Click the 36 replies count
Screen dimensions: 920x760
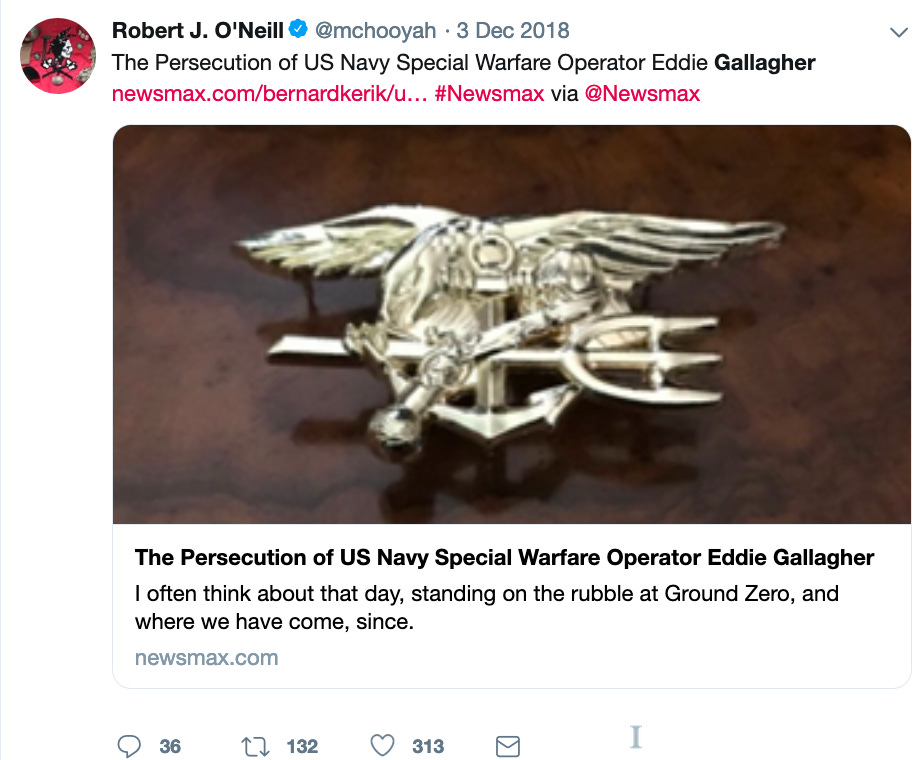pyautogui.click(x=170, y=747)
